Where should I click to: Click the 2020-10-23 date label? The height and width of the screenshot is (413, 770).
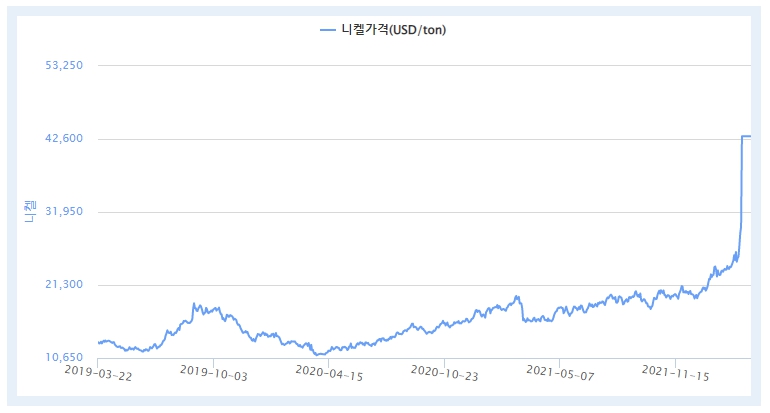point(445,373)
